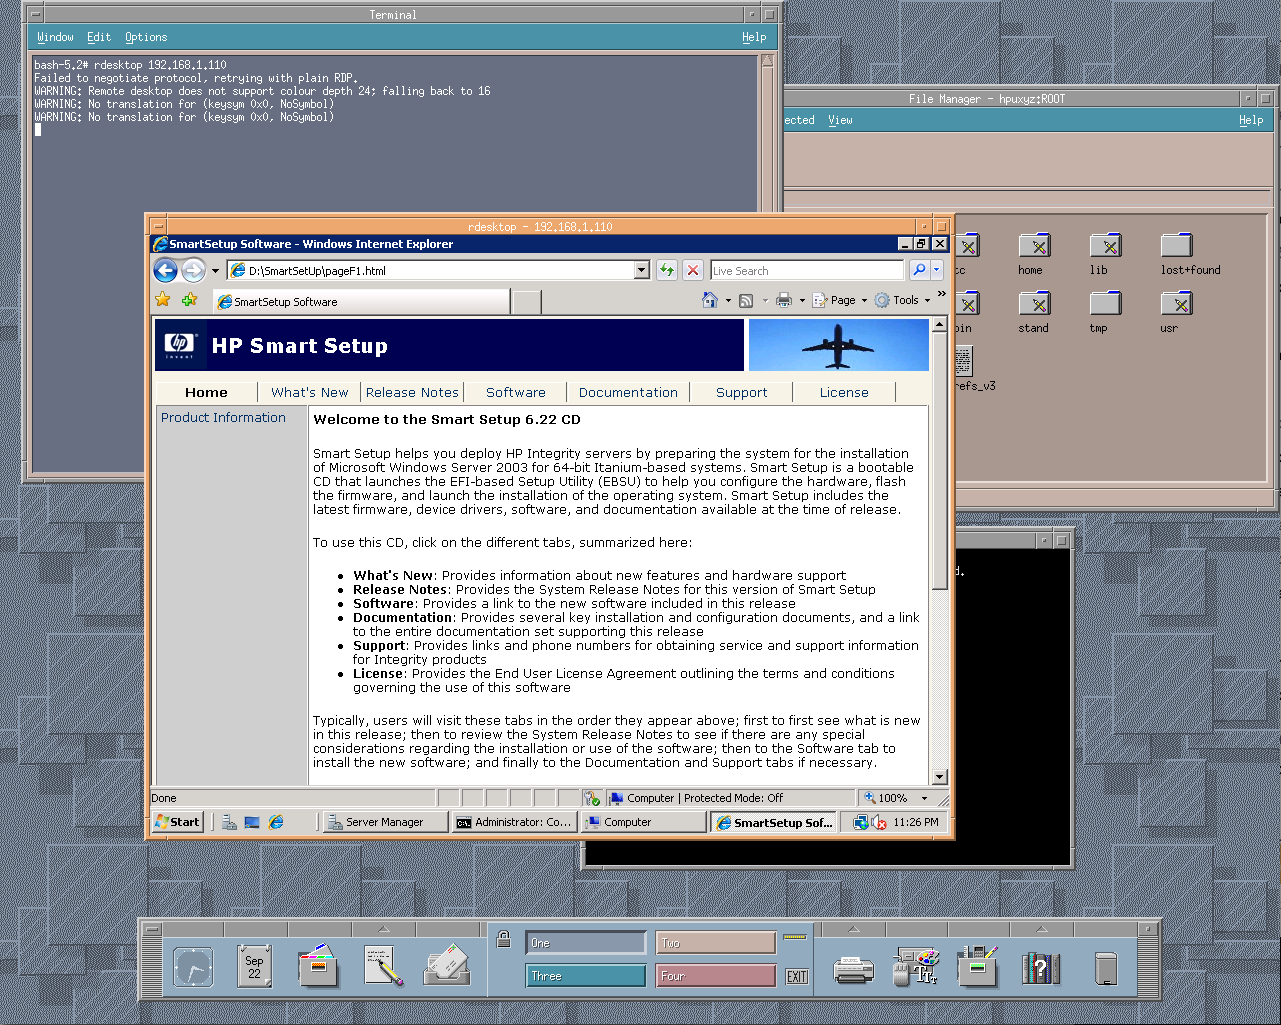Open the address bar history dropdown
Image resolution: width=1281 pixels, height=1025 pixels.
tap(641, 270)
